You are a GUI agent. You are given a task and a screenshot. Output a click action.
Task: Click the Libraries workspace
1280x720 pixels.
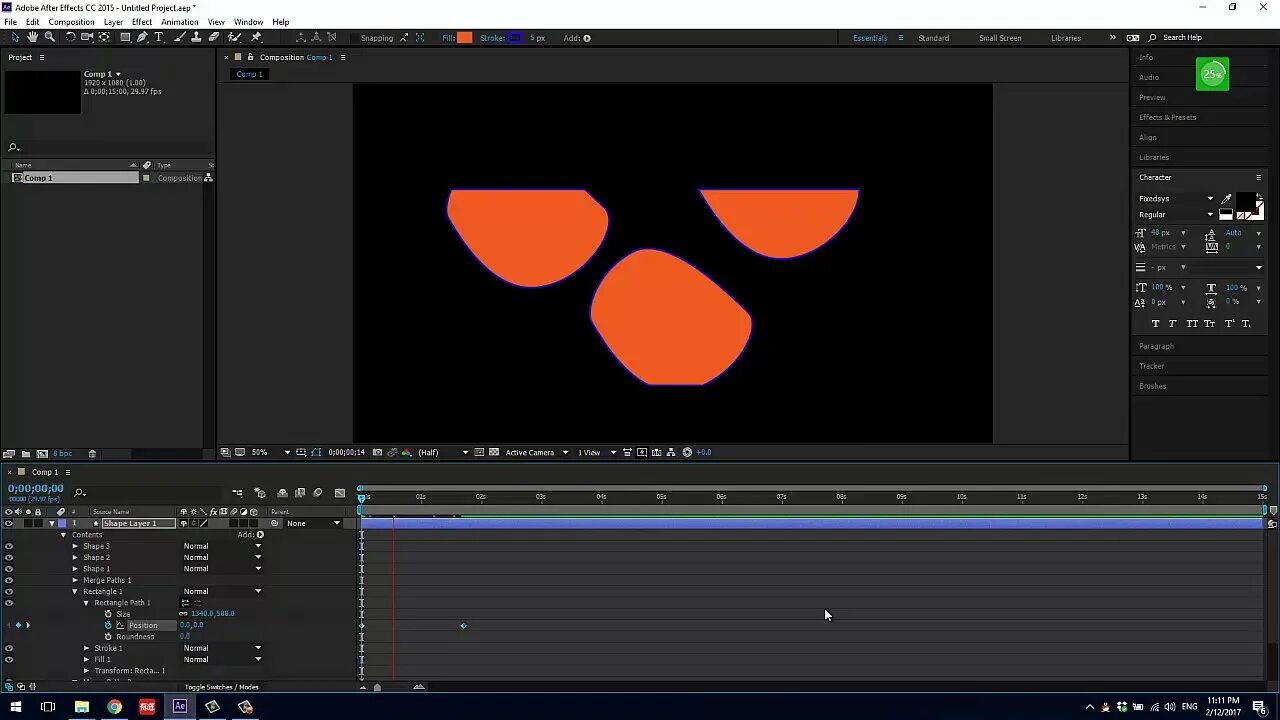coord(1066,38)
